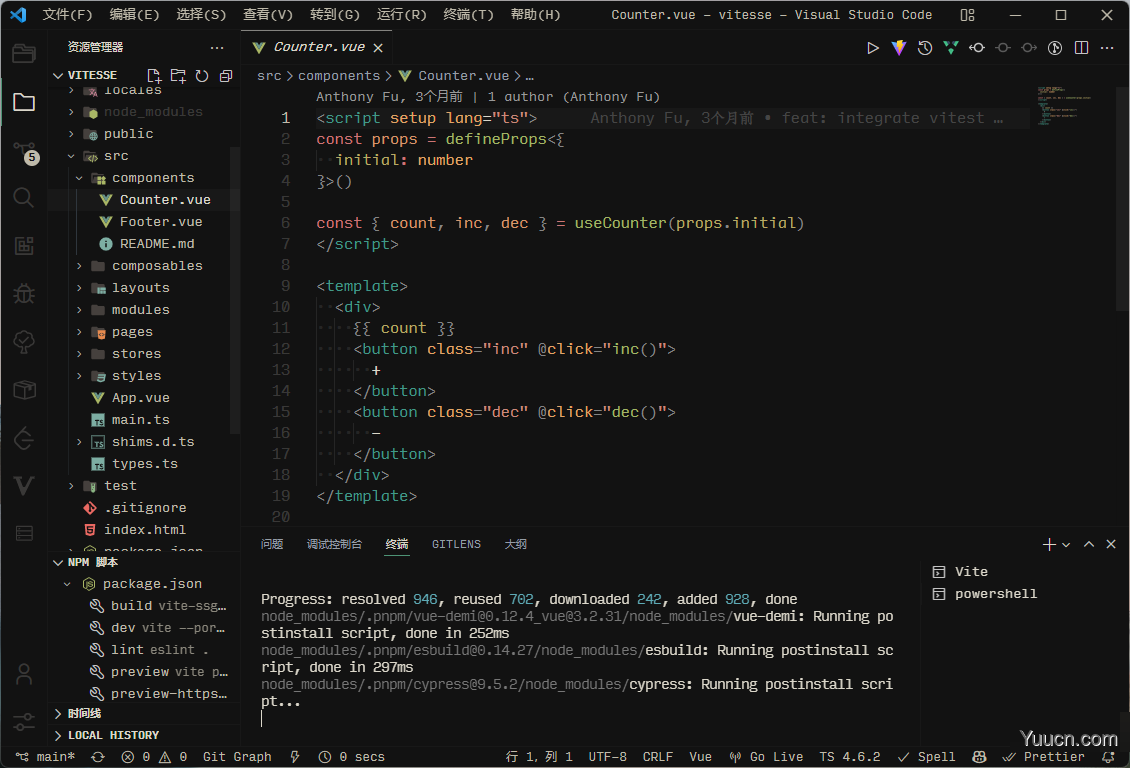The image size is (1130, 768).
Task: Add a new terminal with plus icon
Action: point(1049,545)
